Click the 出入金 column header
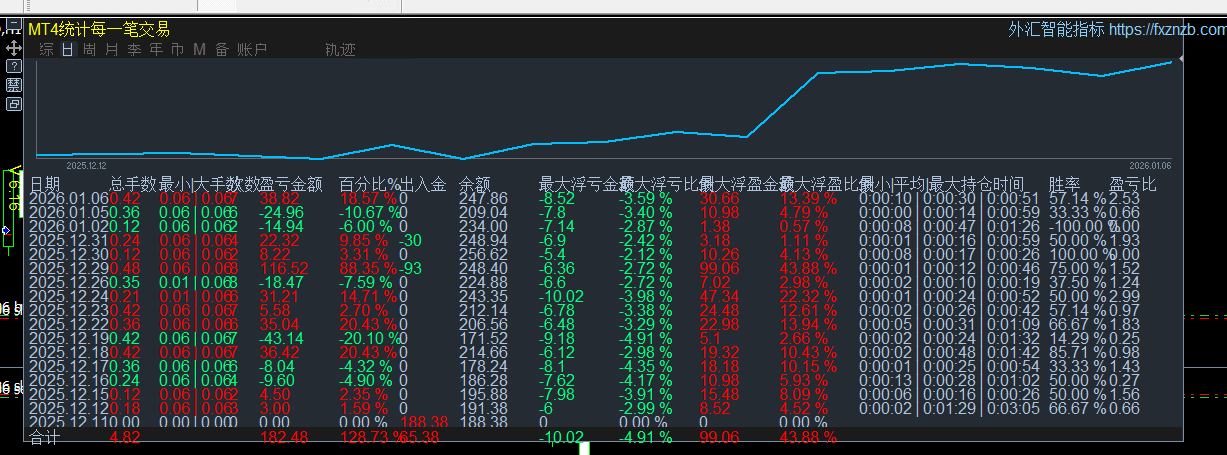Image resolution: width=1227 pixels, height=455 pixels. (423, 184)
